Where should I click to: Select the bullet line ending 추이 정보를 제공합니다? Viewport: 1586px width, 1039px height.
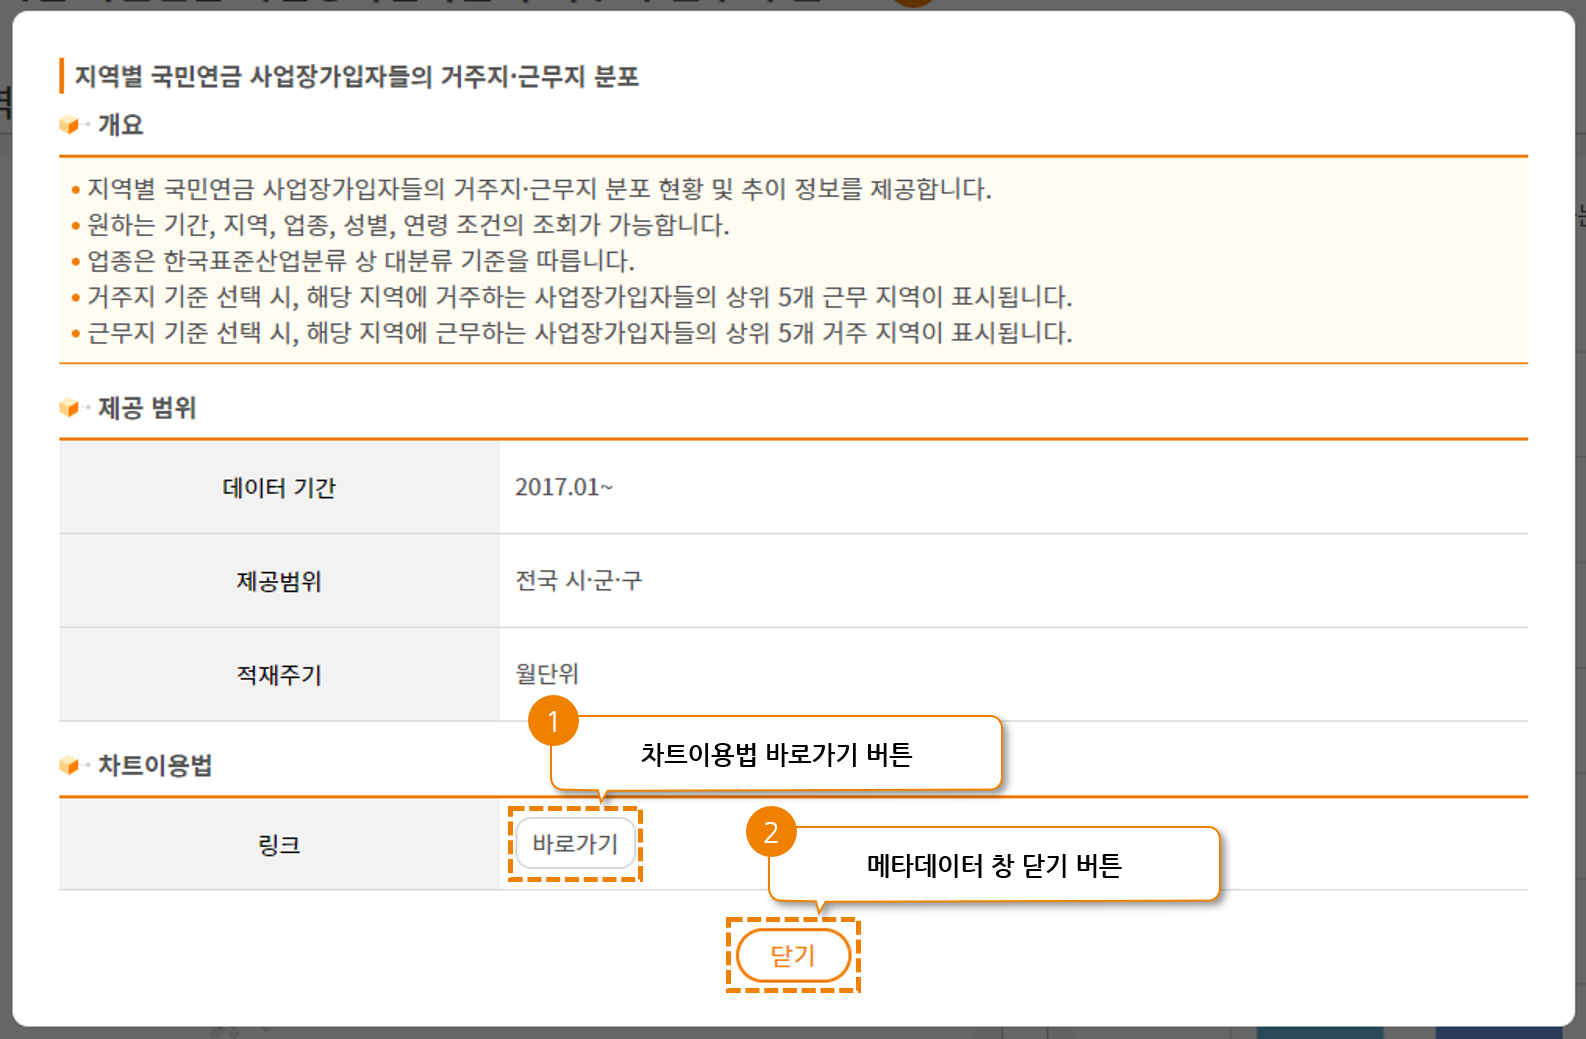tap(540, 189)
